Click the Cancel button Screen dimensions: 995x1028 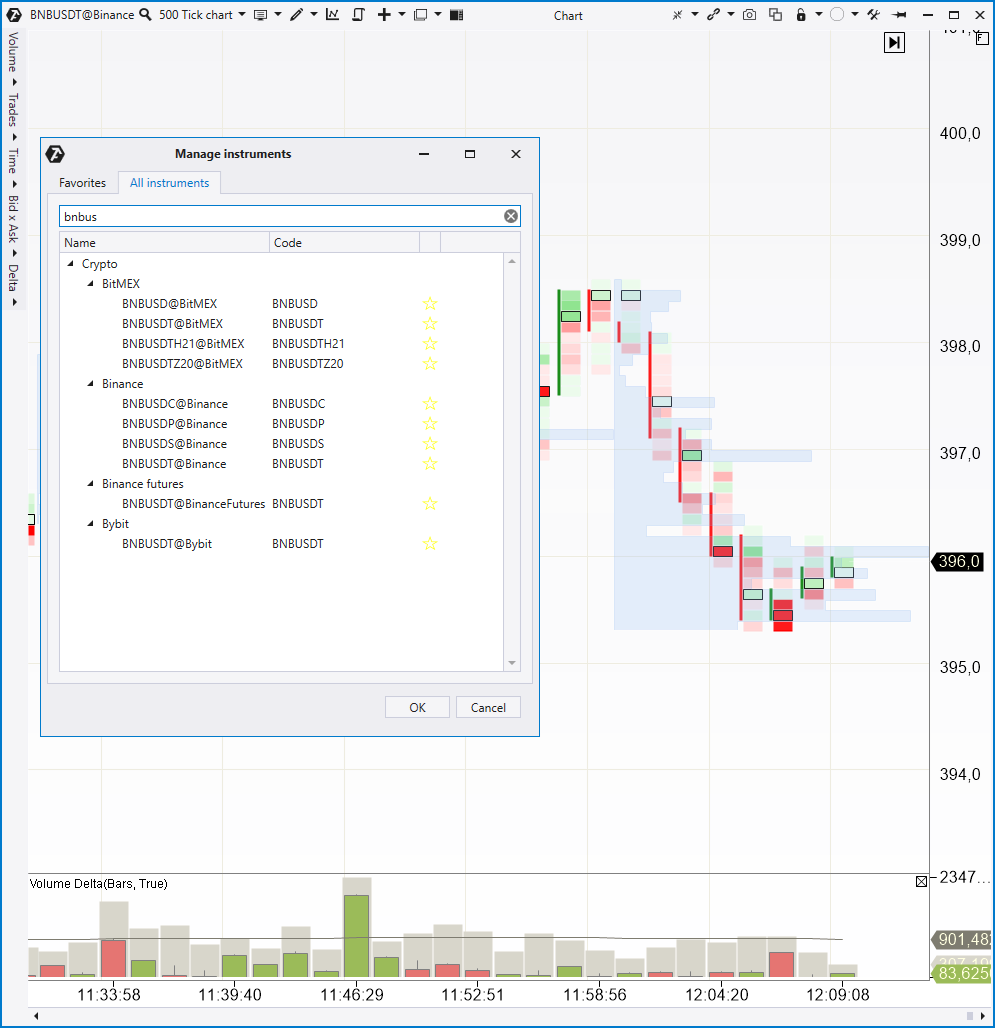click(488, 707)
